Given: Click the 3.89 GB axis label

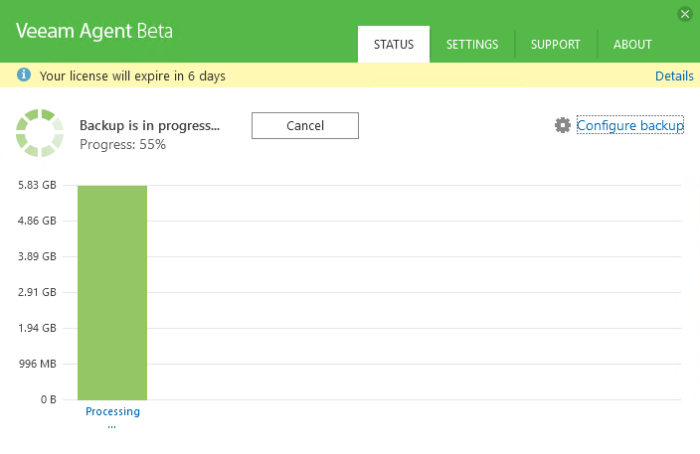Looking at the screenshot, I should coord(37,256).
